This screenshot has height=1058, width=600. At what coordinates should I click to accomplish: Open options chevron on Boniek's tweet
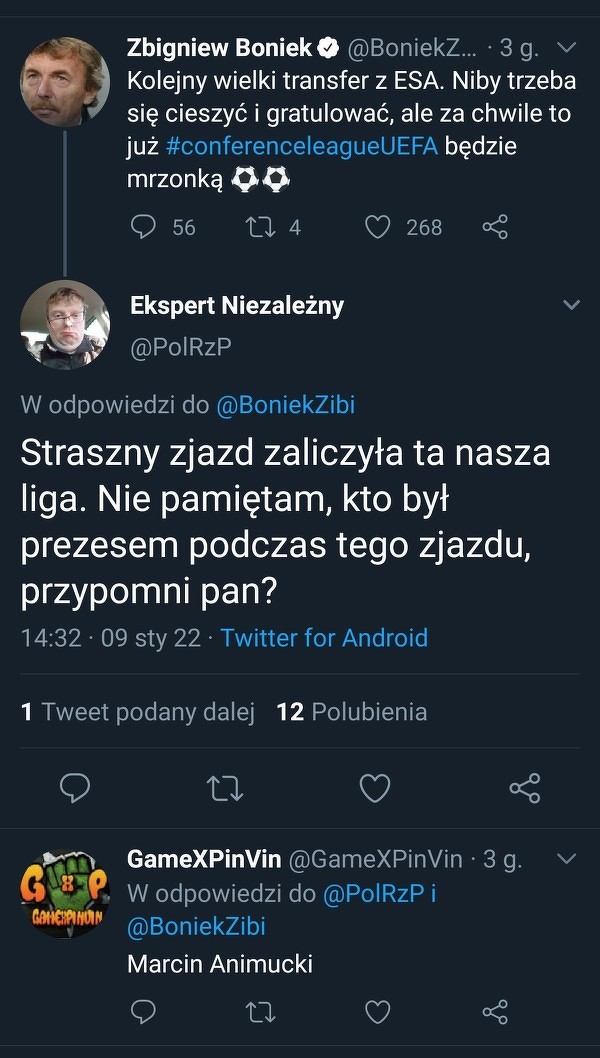[567, 47]
